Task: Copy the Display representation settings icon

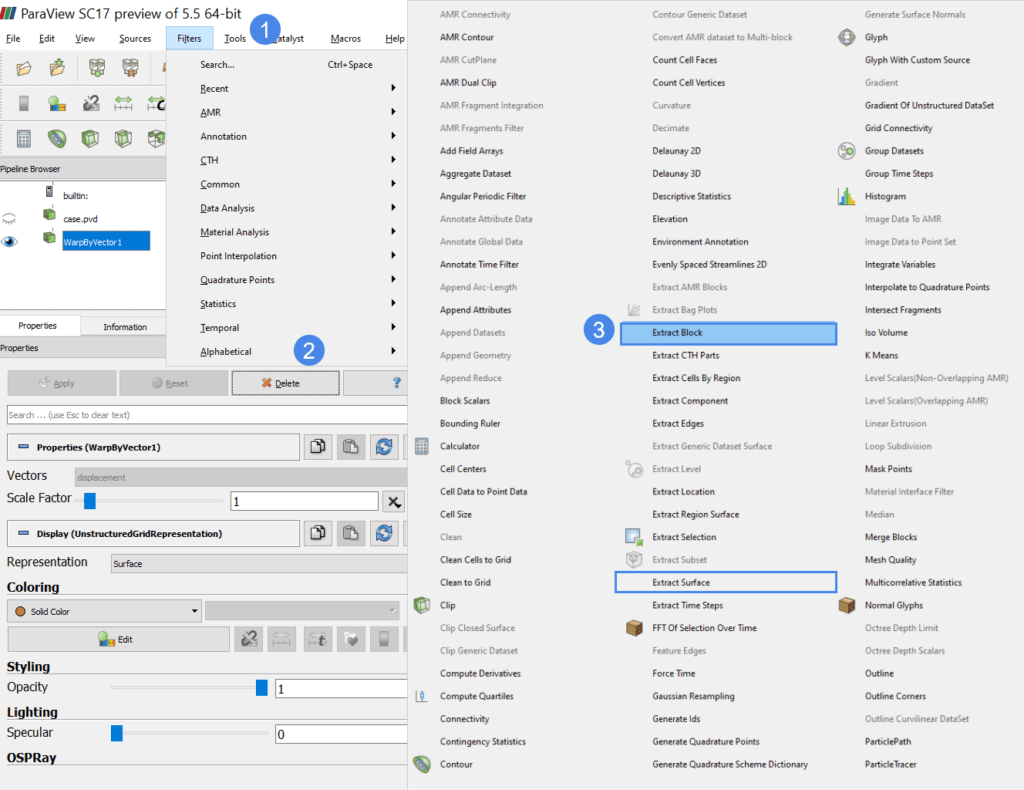Action: click(318, 533)
